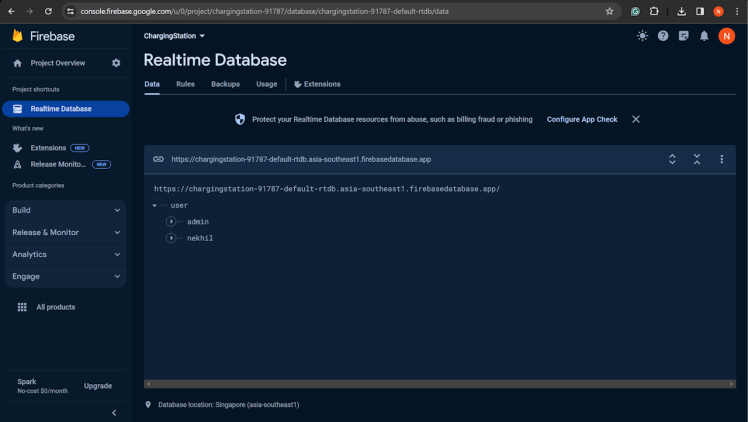Collapse the user tree node
Viewport: 748px width, 422px height.
point(155,205)
